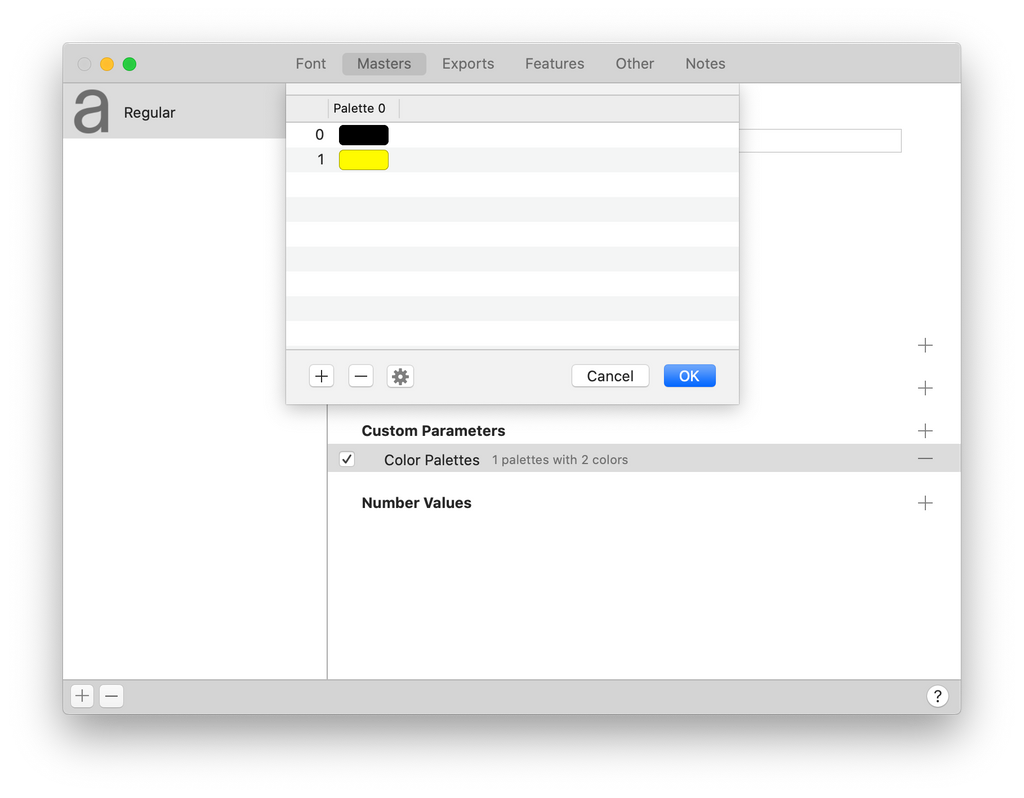Open the gear menu in the palette dialog
1024x798 pixels.
coord(400,375)
